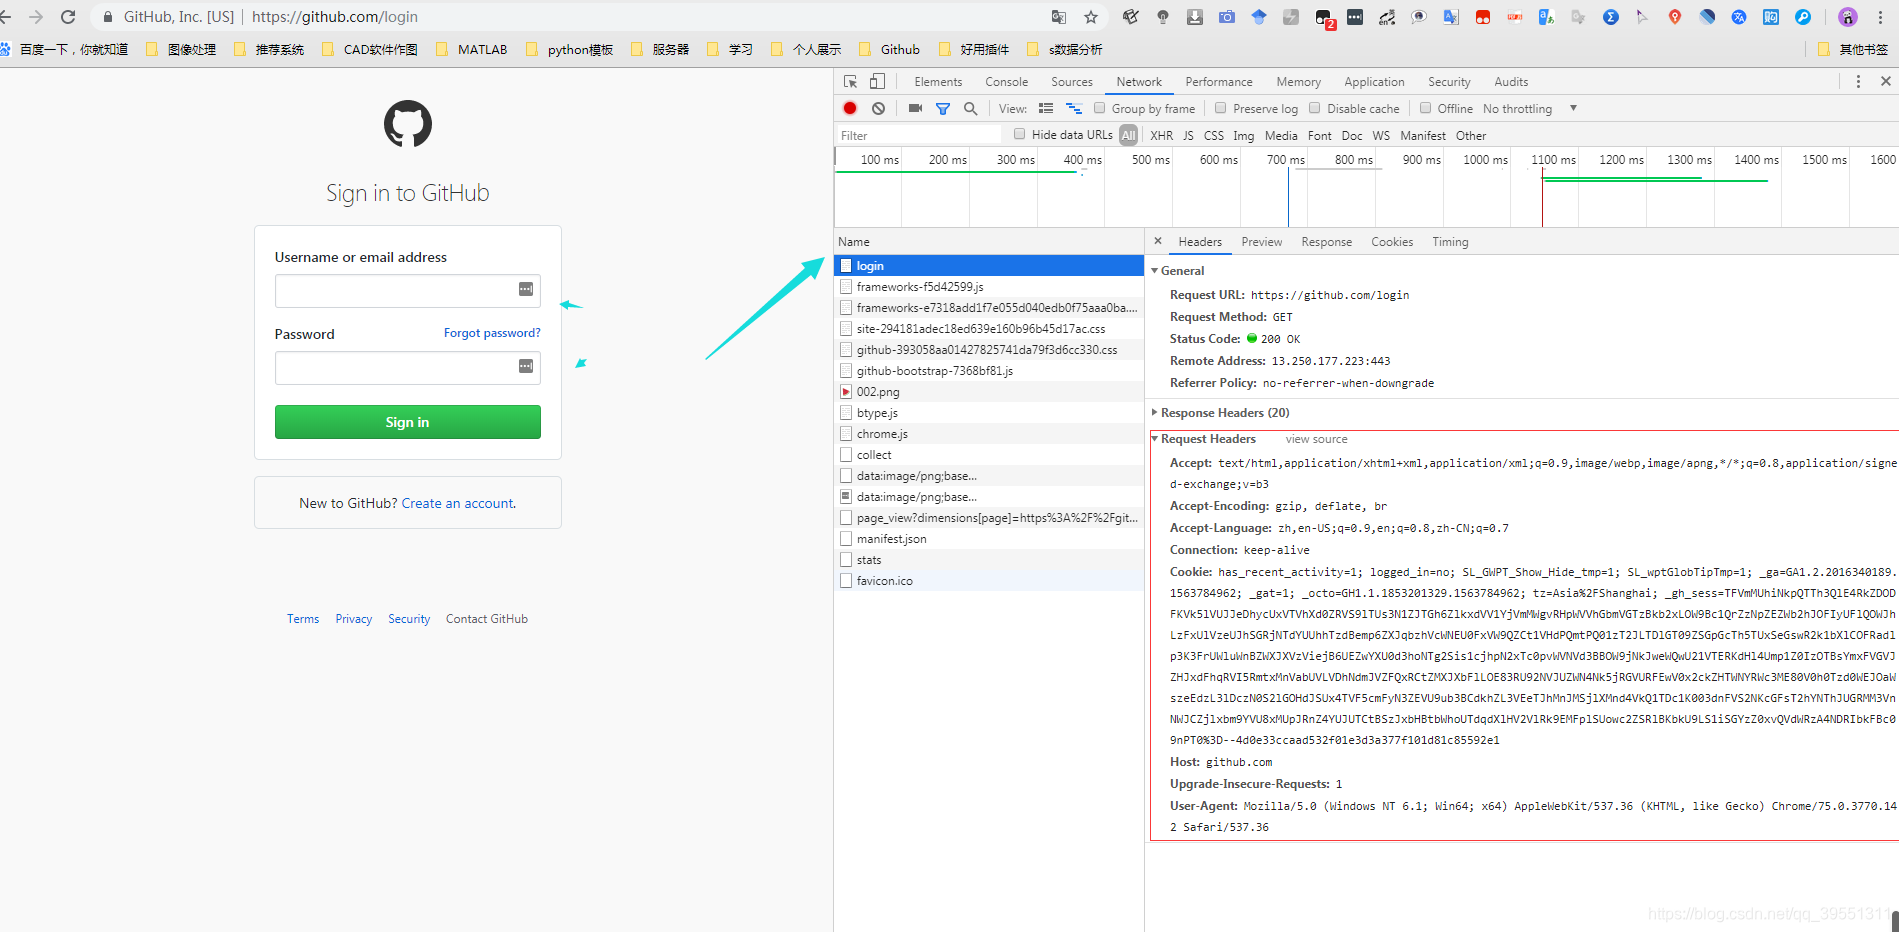Show the Preview tab of the request
1899x932 pixels.
[1261, 242]
